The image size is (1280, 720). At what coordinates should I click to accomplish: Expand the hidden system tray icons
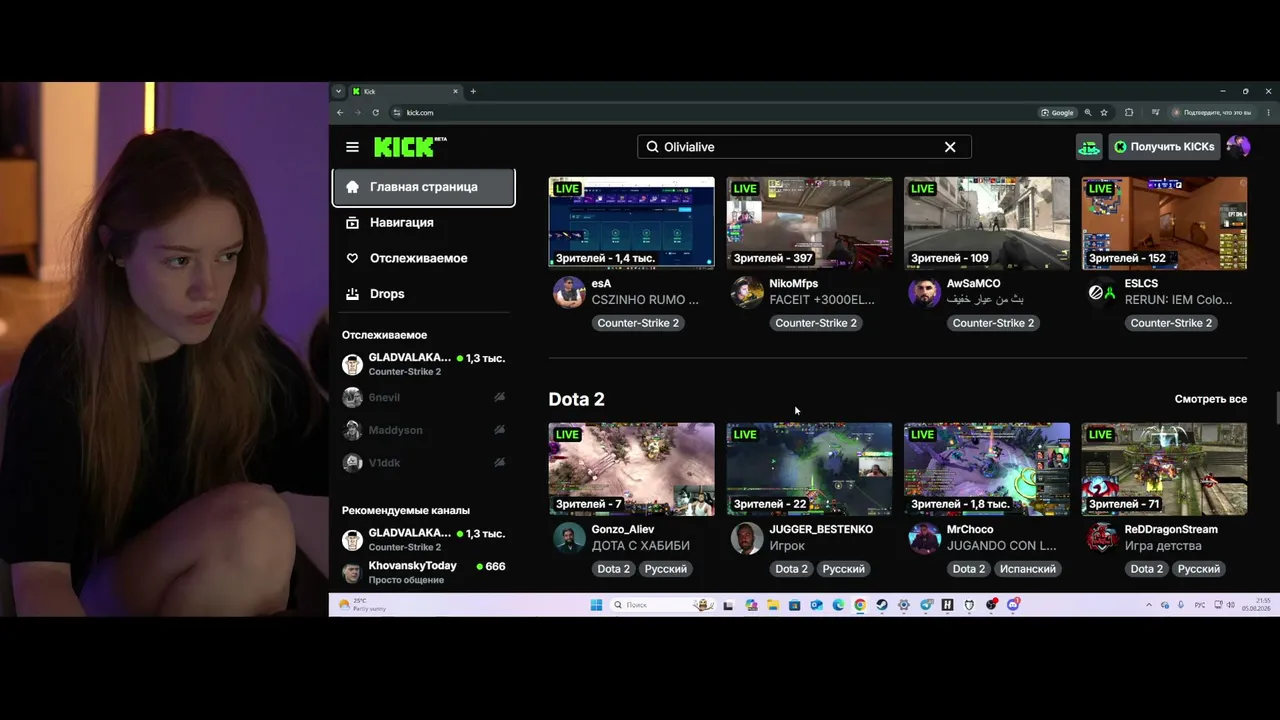(1148, 605)
